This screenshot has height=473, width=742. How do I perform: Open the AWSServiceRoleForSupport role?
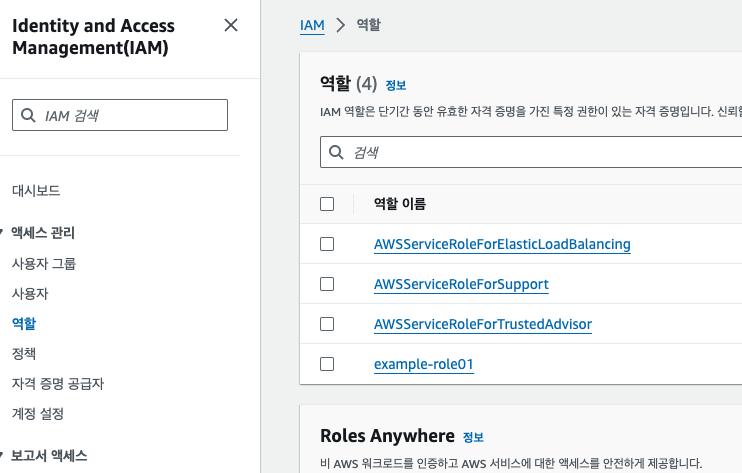click(x=461, y=284)
